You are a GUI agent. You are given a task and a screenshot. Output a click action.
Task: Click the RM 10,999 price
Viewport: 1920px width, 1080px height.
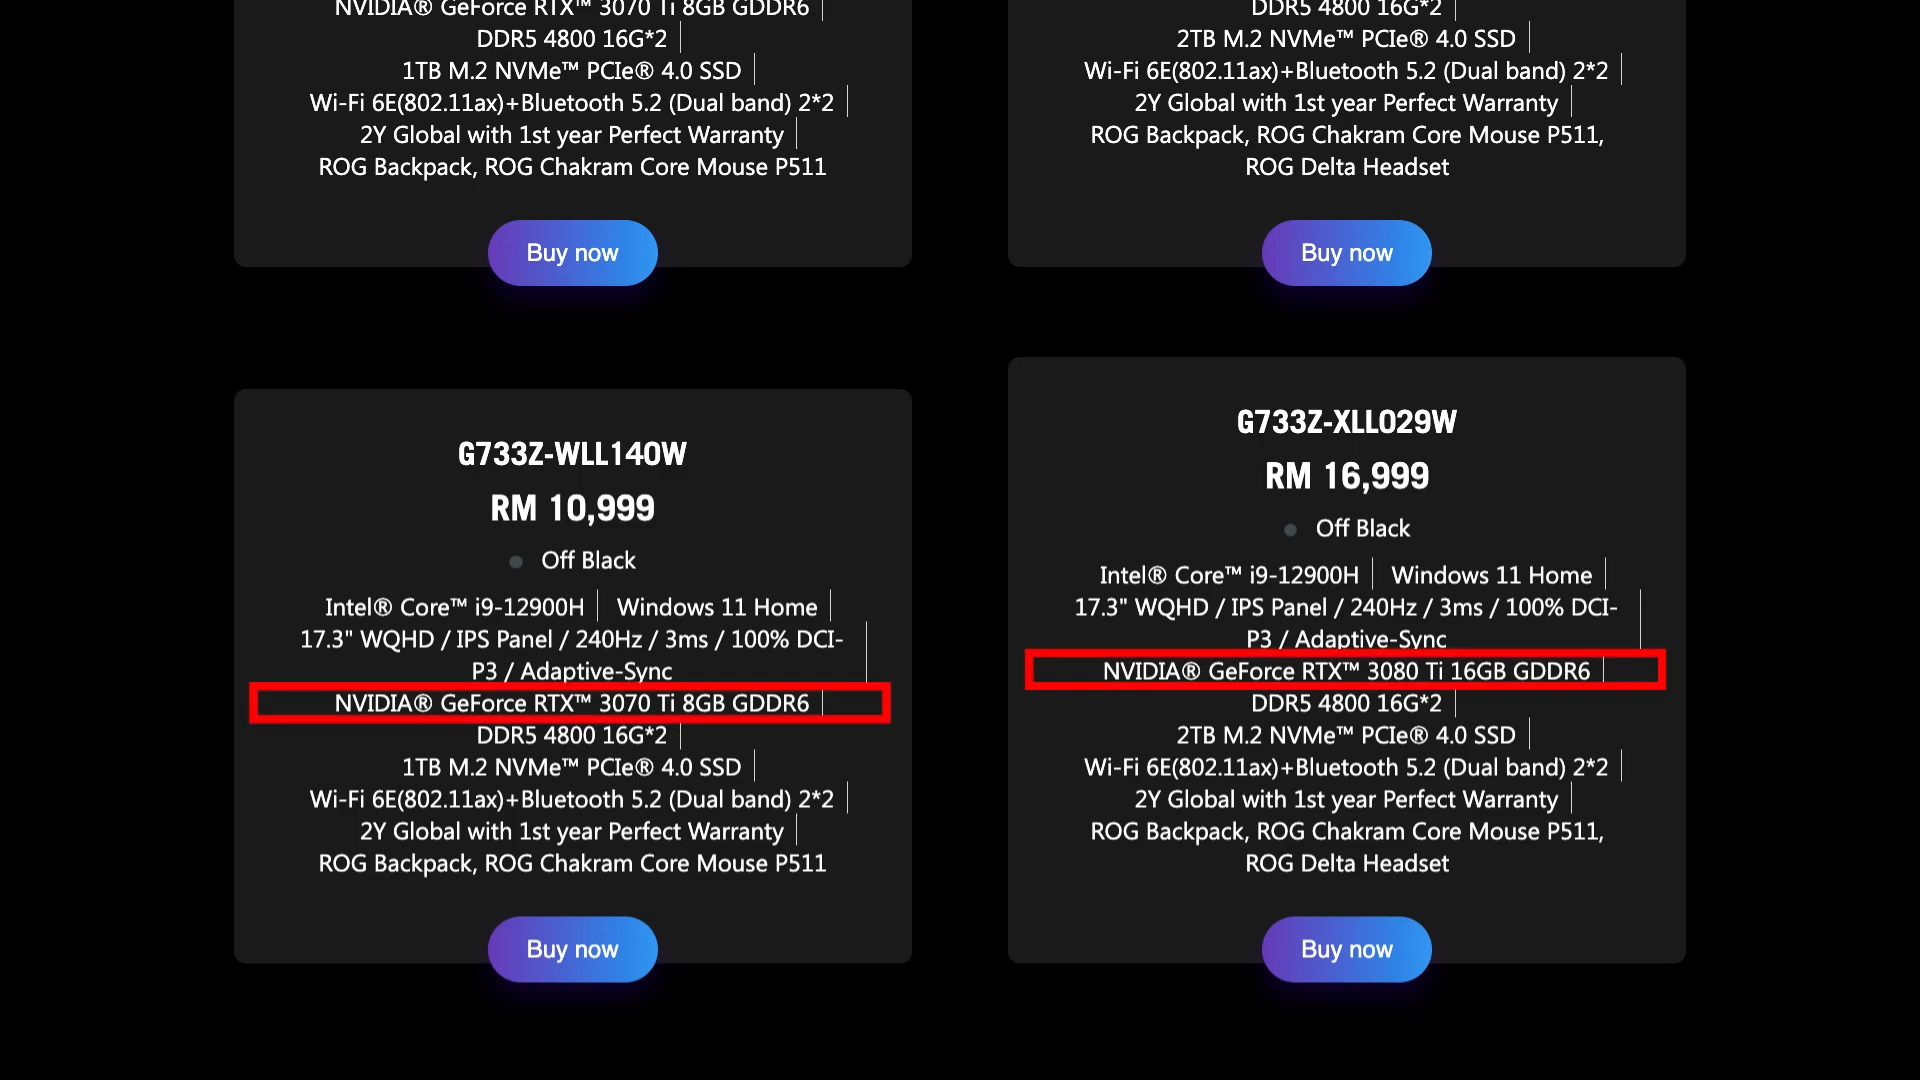572,508
